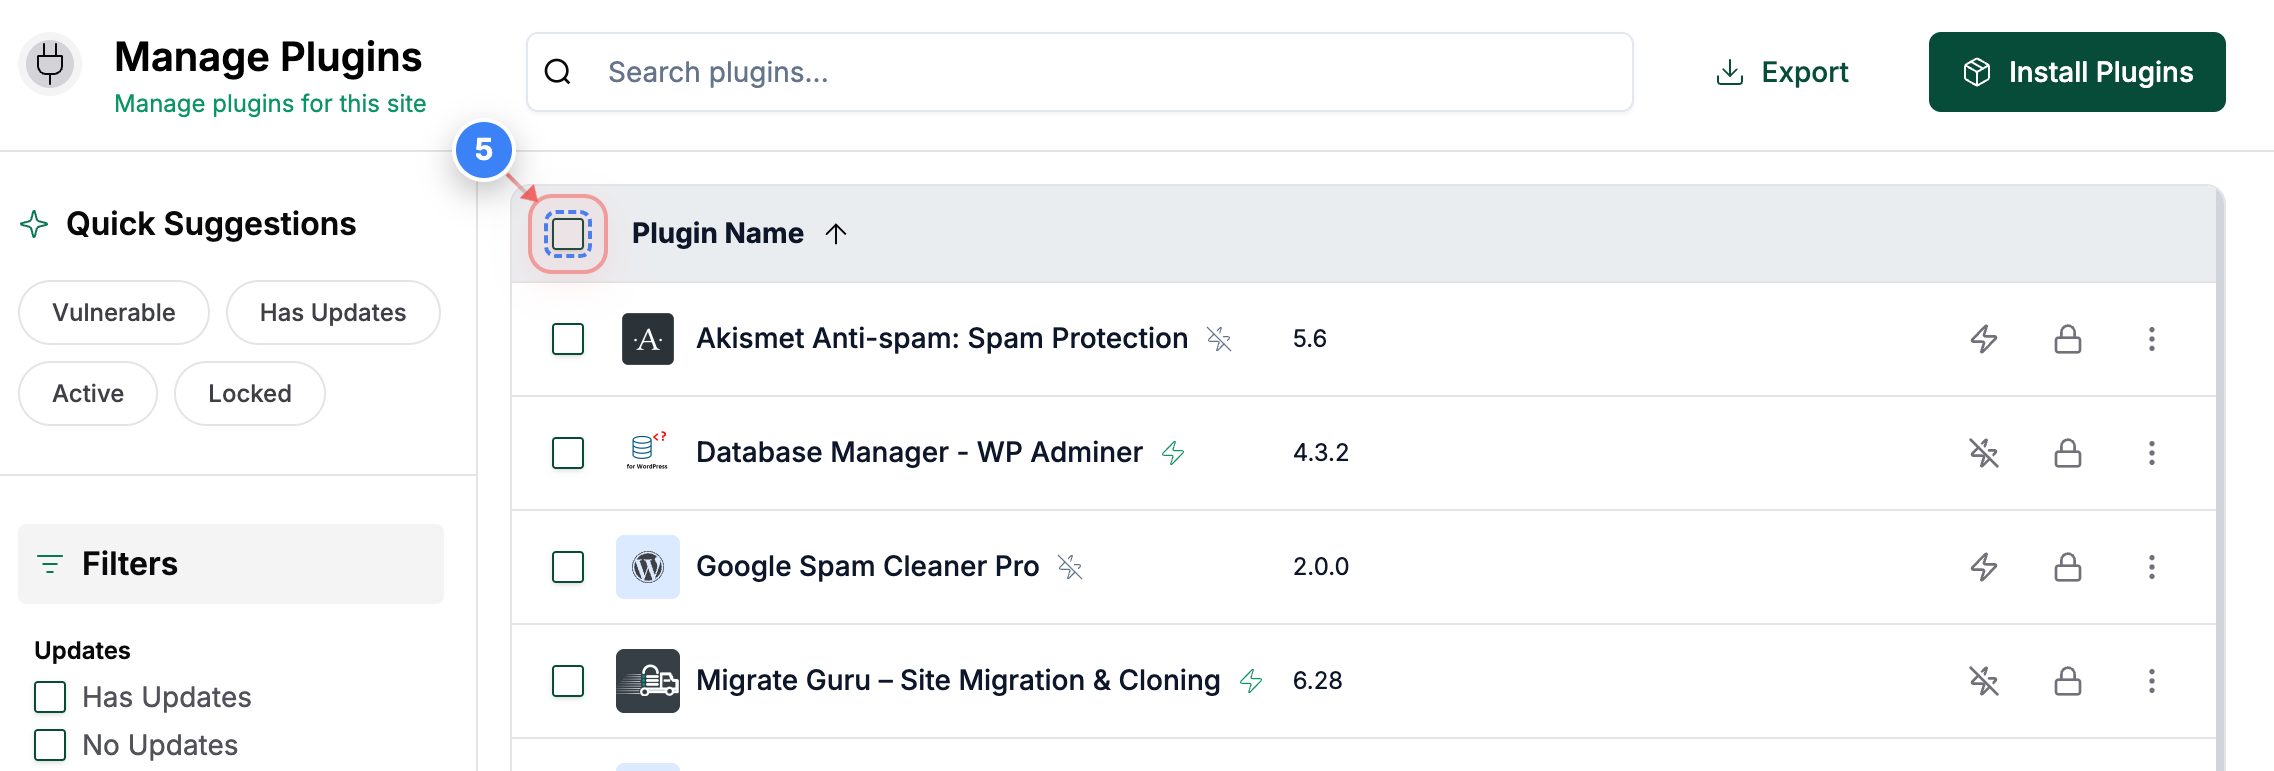This screenshot has width=2274, height=771.
Task: Lock the Database Manager plugin
Action: [2068, 453]
